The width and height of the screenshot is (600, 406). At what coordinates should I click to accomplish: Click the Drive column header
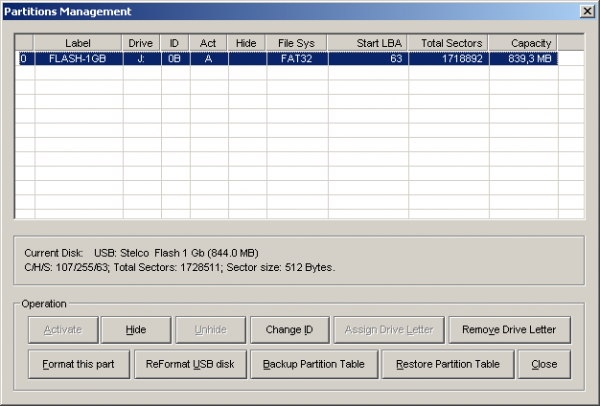(141, 43)
